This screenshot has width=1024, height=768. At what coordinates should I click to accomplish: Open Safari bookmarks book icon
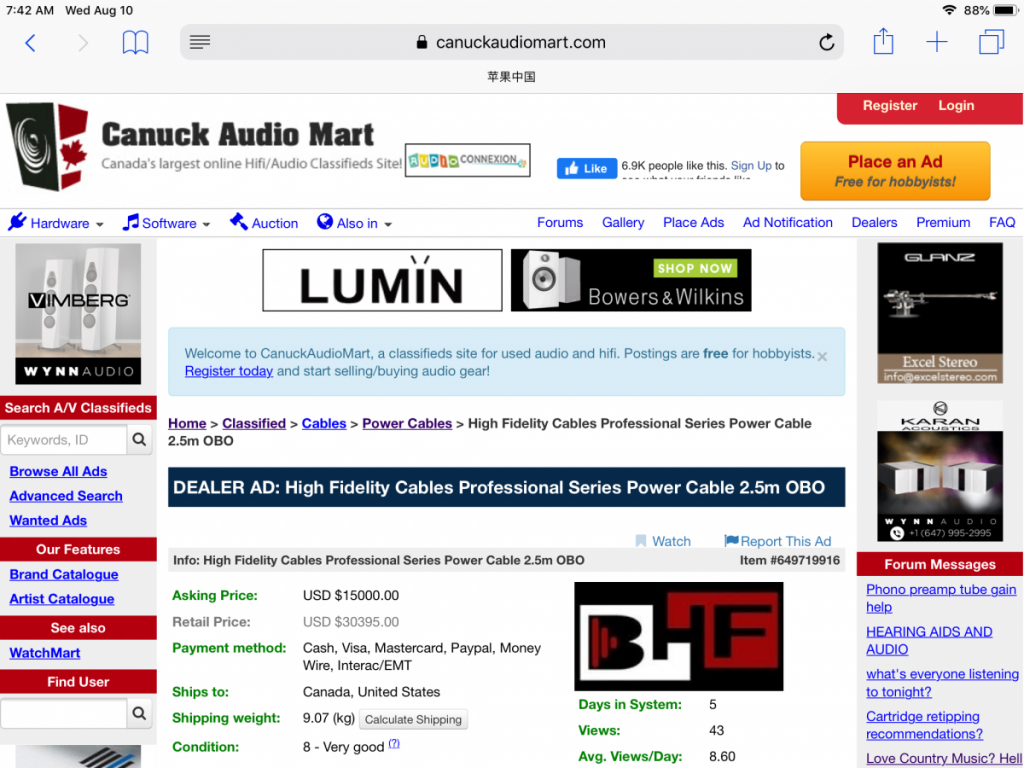tap(135, 43)
